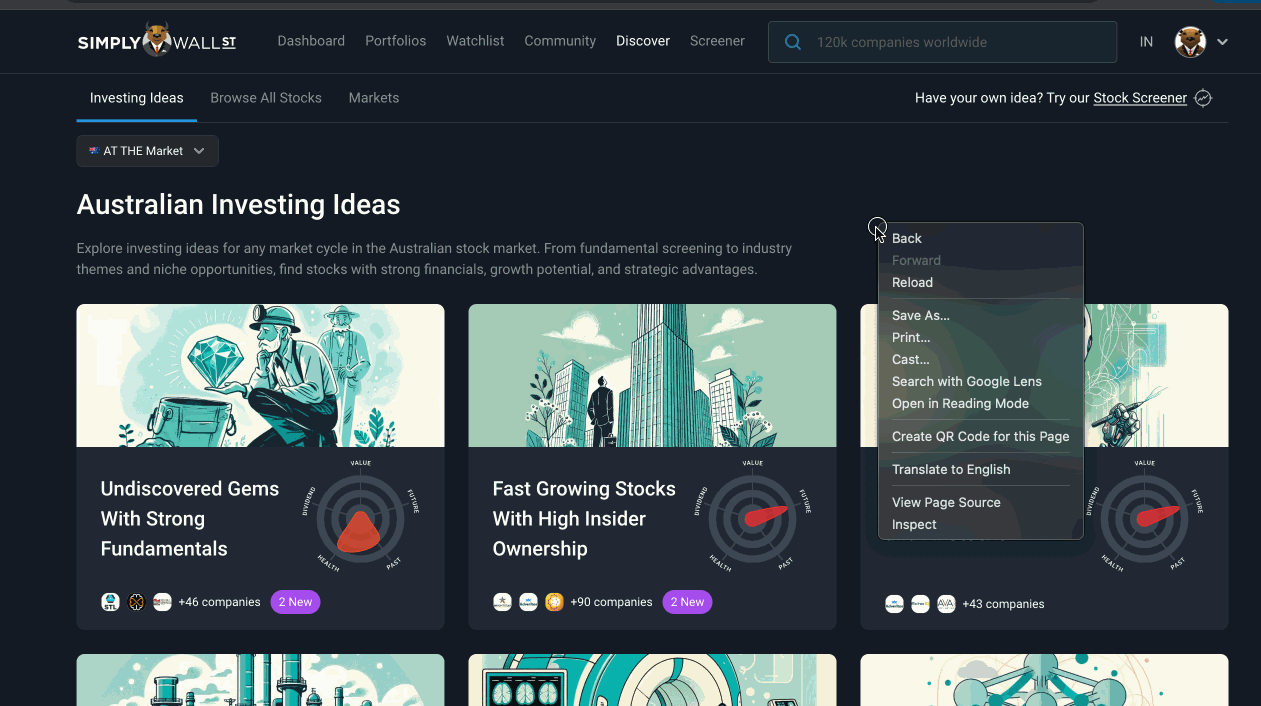The image size is (1261, 706).
Task: Open the first logo beside +43 companies
Action: (x=895, y=604)
